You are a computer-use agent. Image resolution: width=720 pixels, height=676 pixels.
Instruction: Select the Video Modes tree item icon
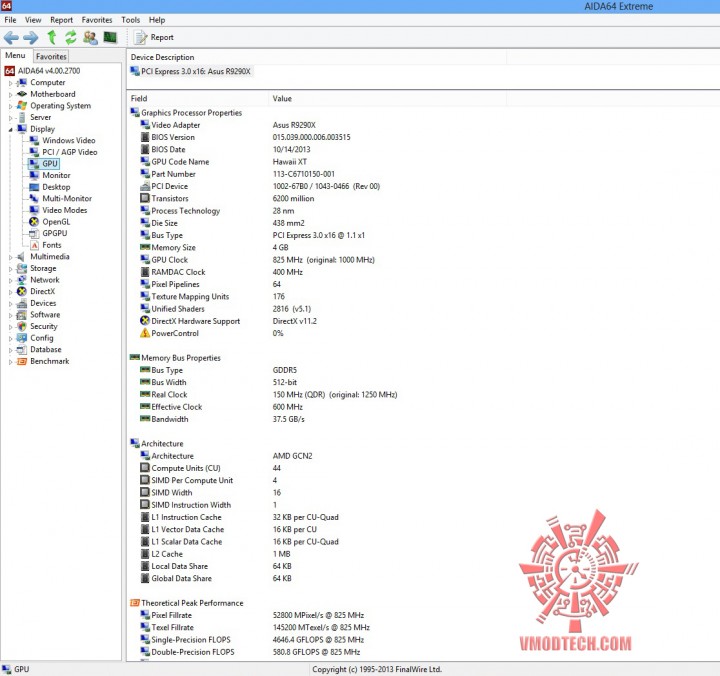point(34,210)
